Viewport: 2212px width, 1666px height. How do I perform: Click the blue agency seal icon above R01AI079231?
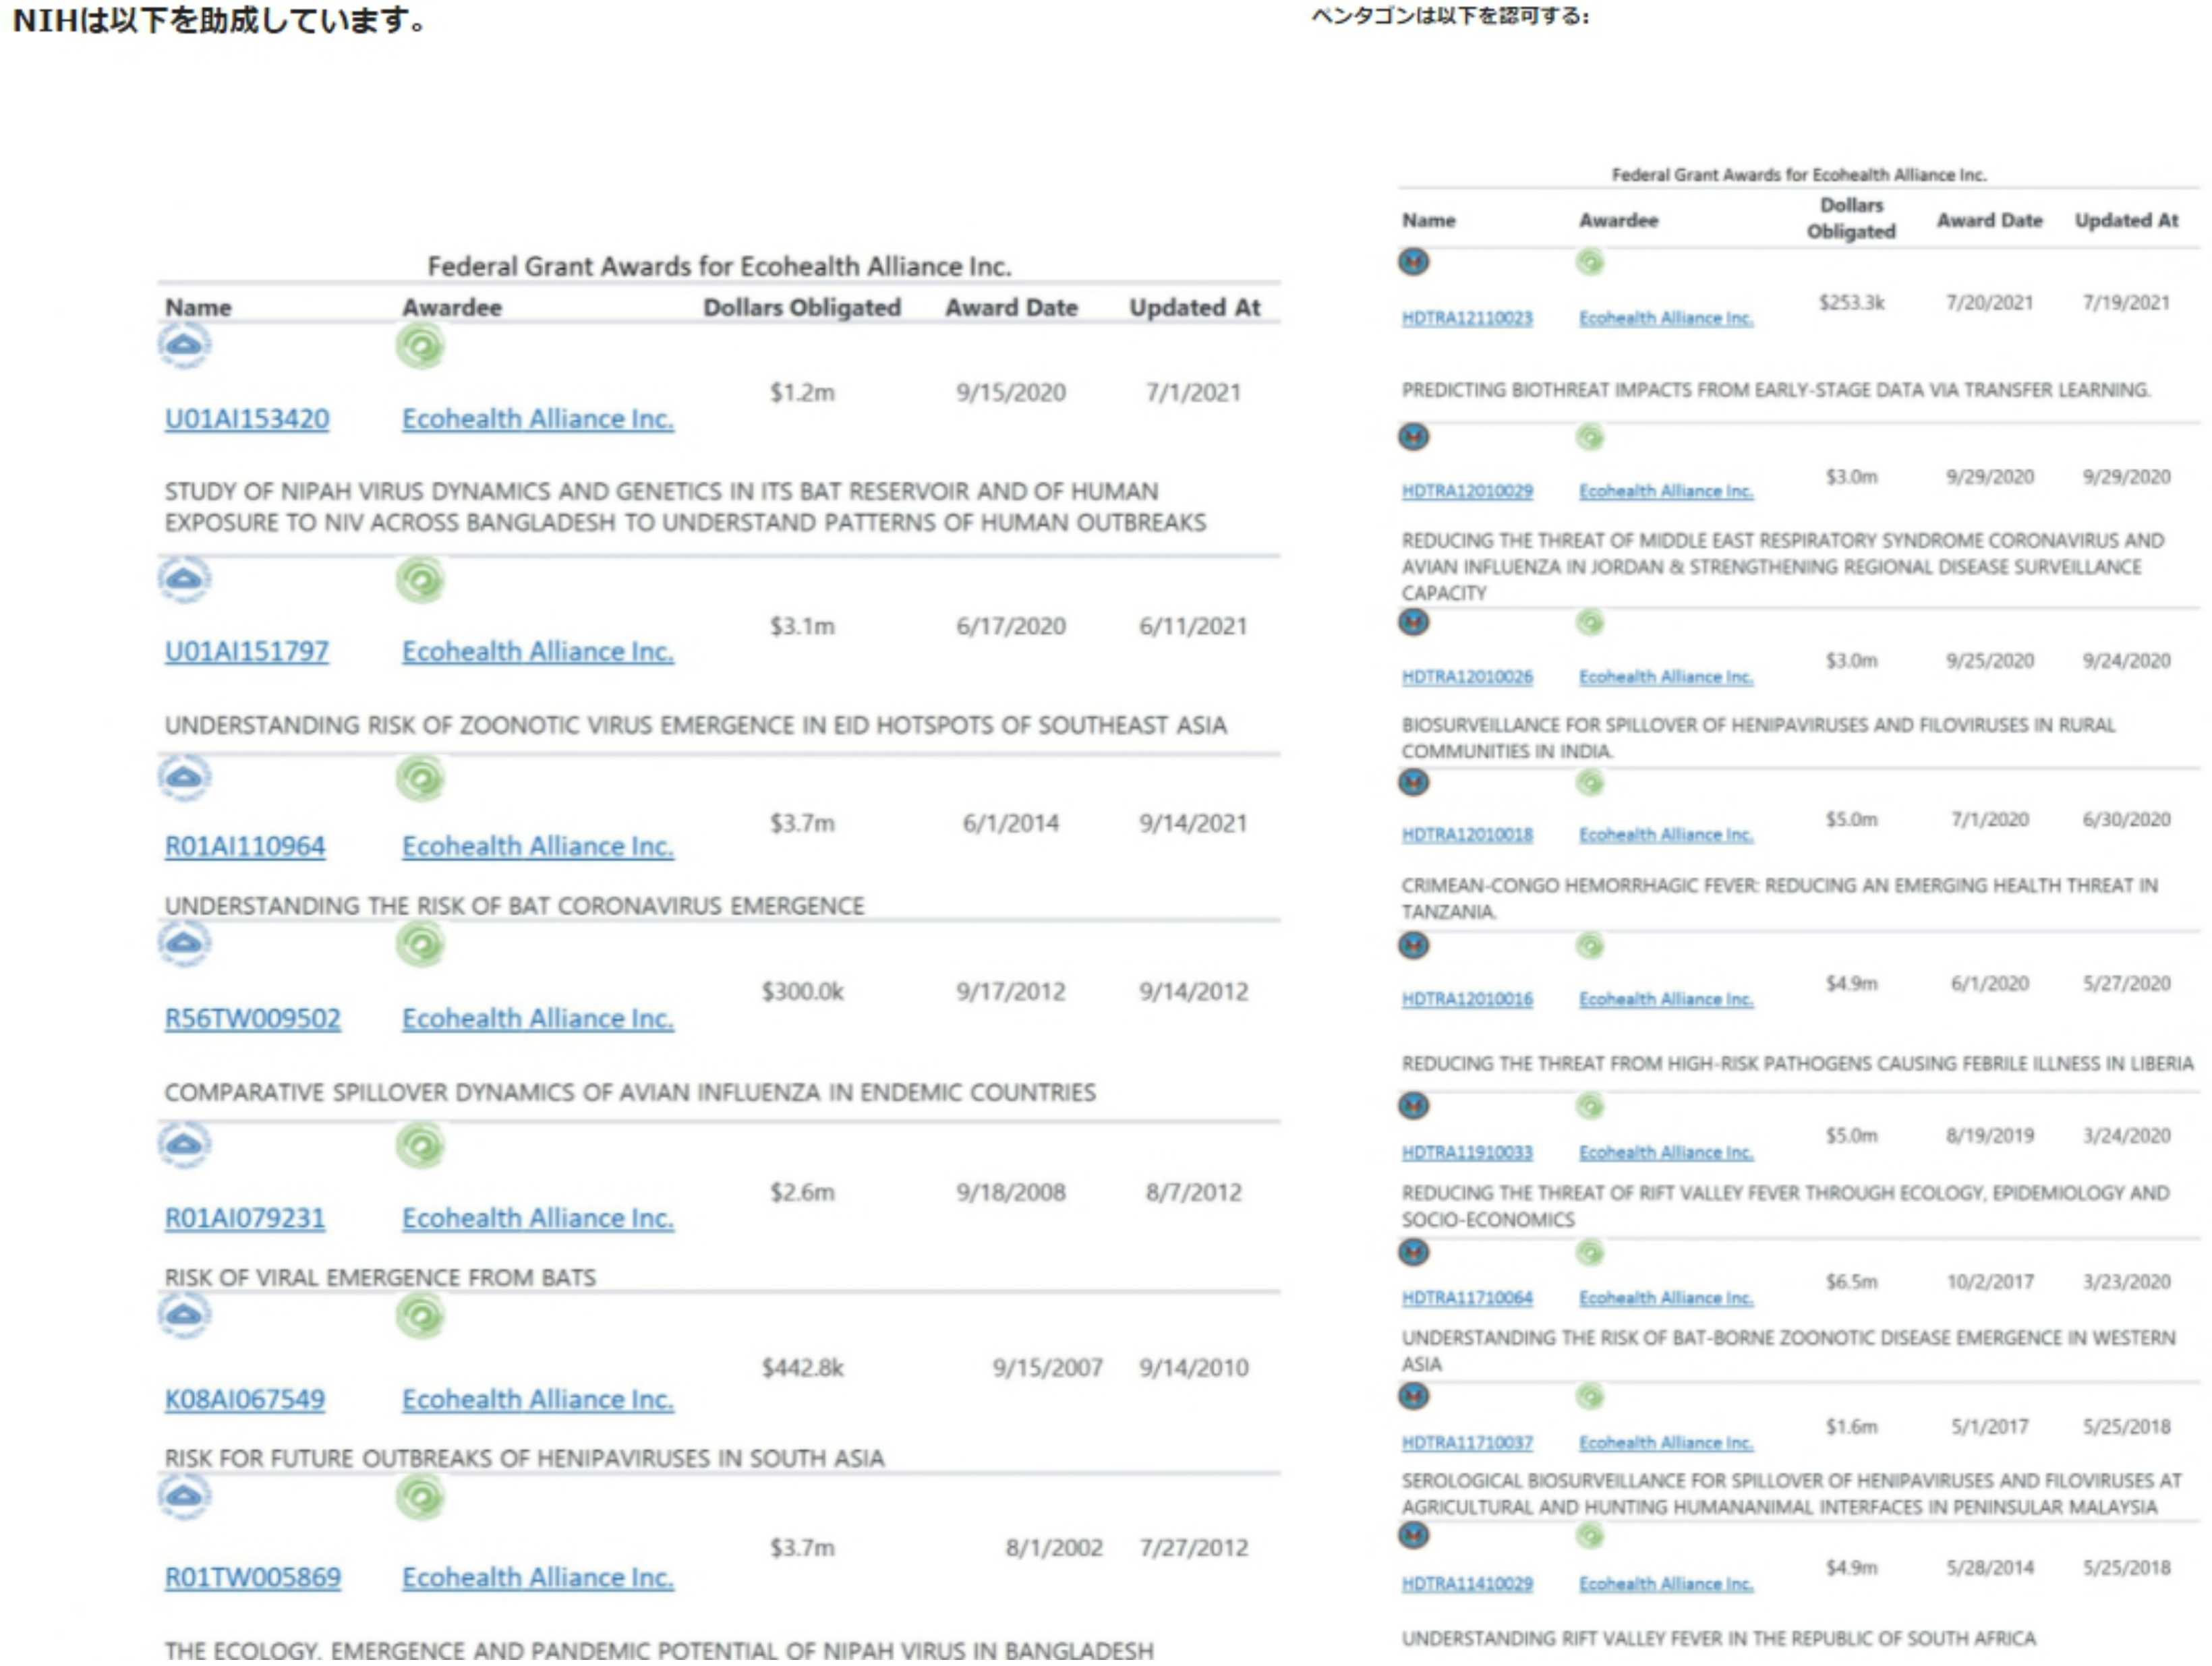coord(184,1145)
